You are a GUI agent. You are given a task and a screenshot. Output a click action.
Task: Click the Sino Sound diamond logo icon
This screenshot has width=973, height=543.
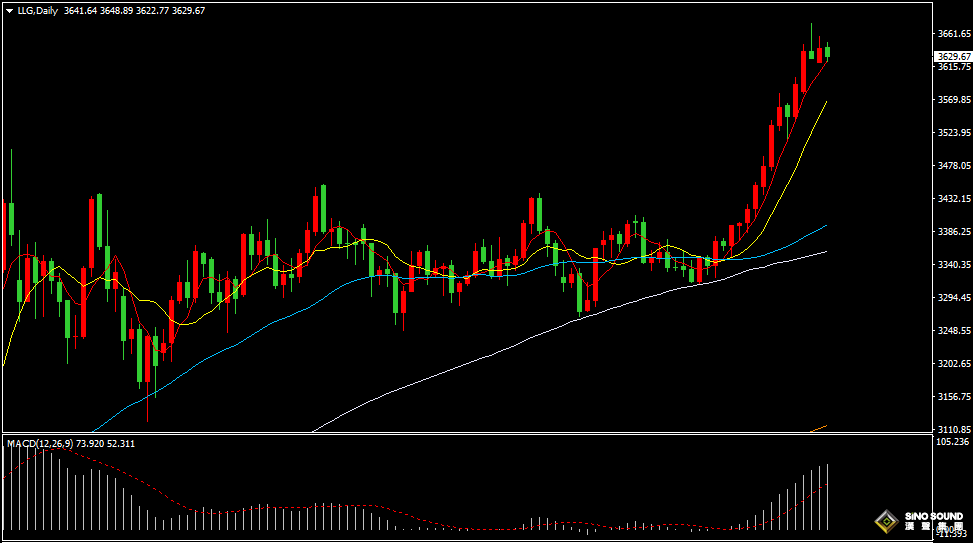886,521
